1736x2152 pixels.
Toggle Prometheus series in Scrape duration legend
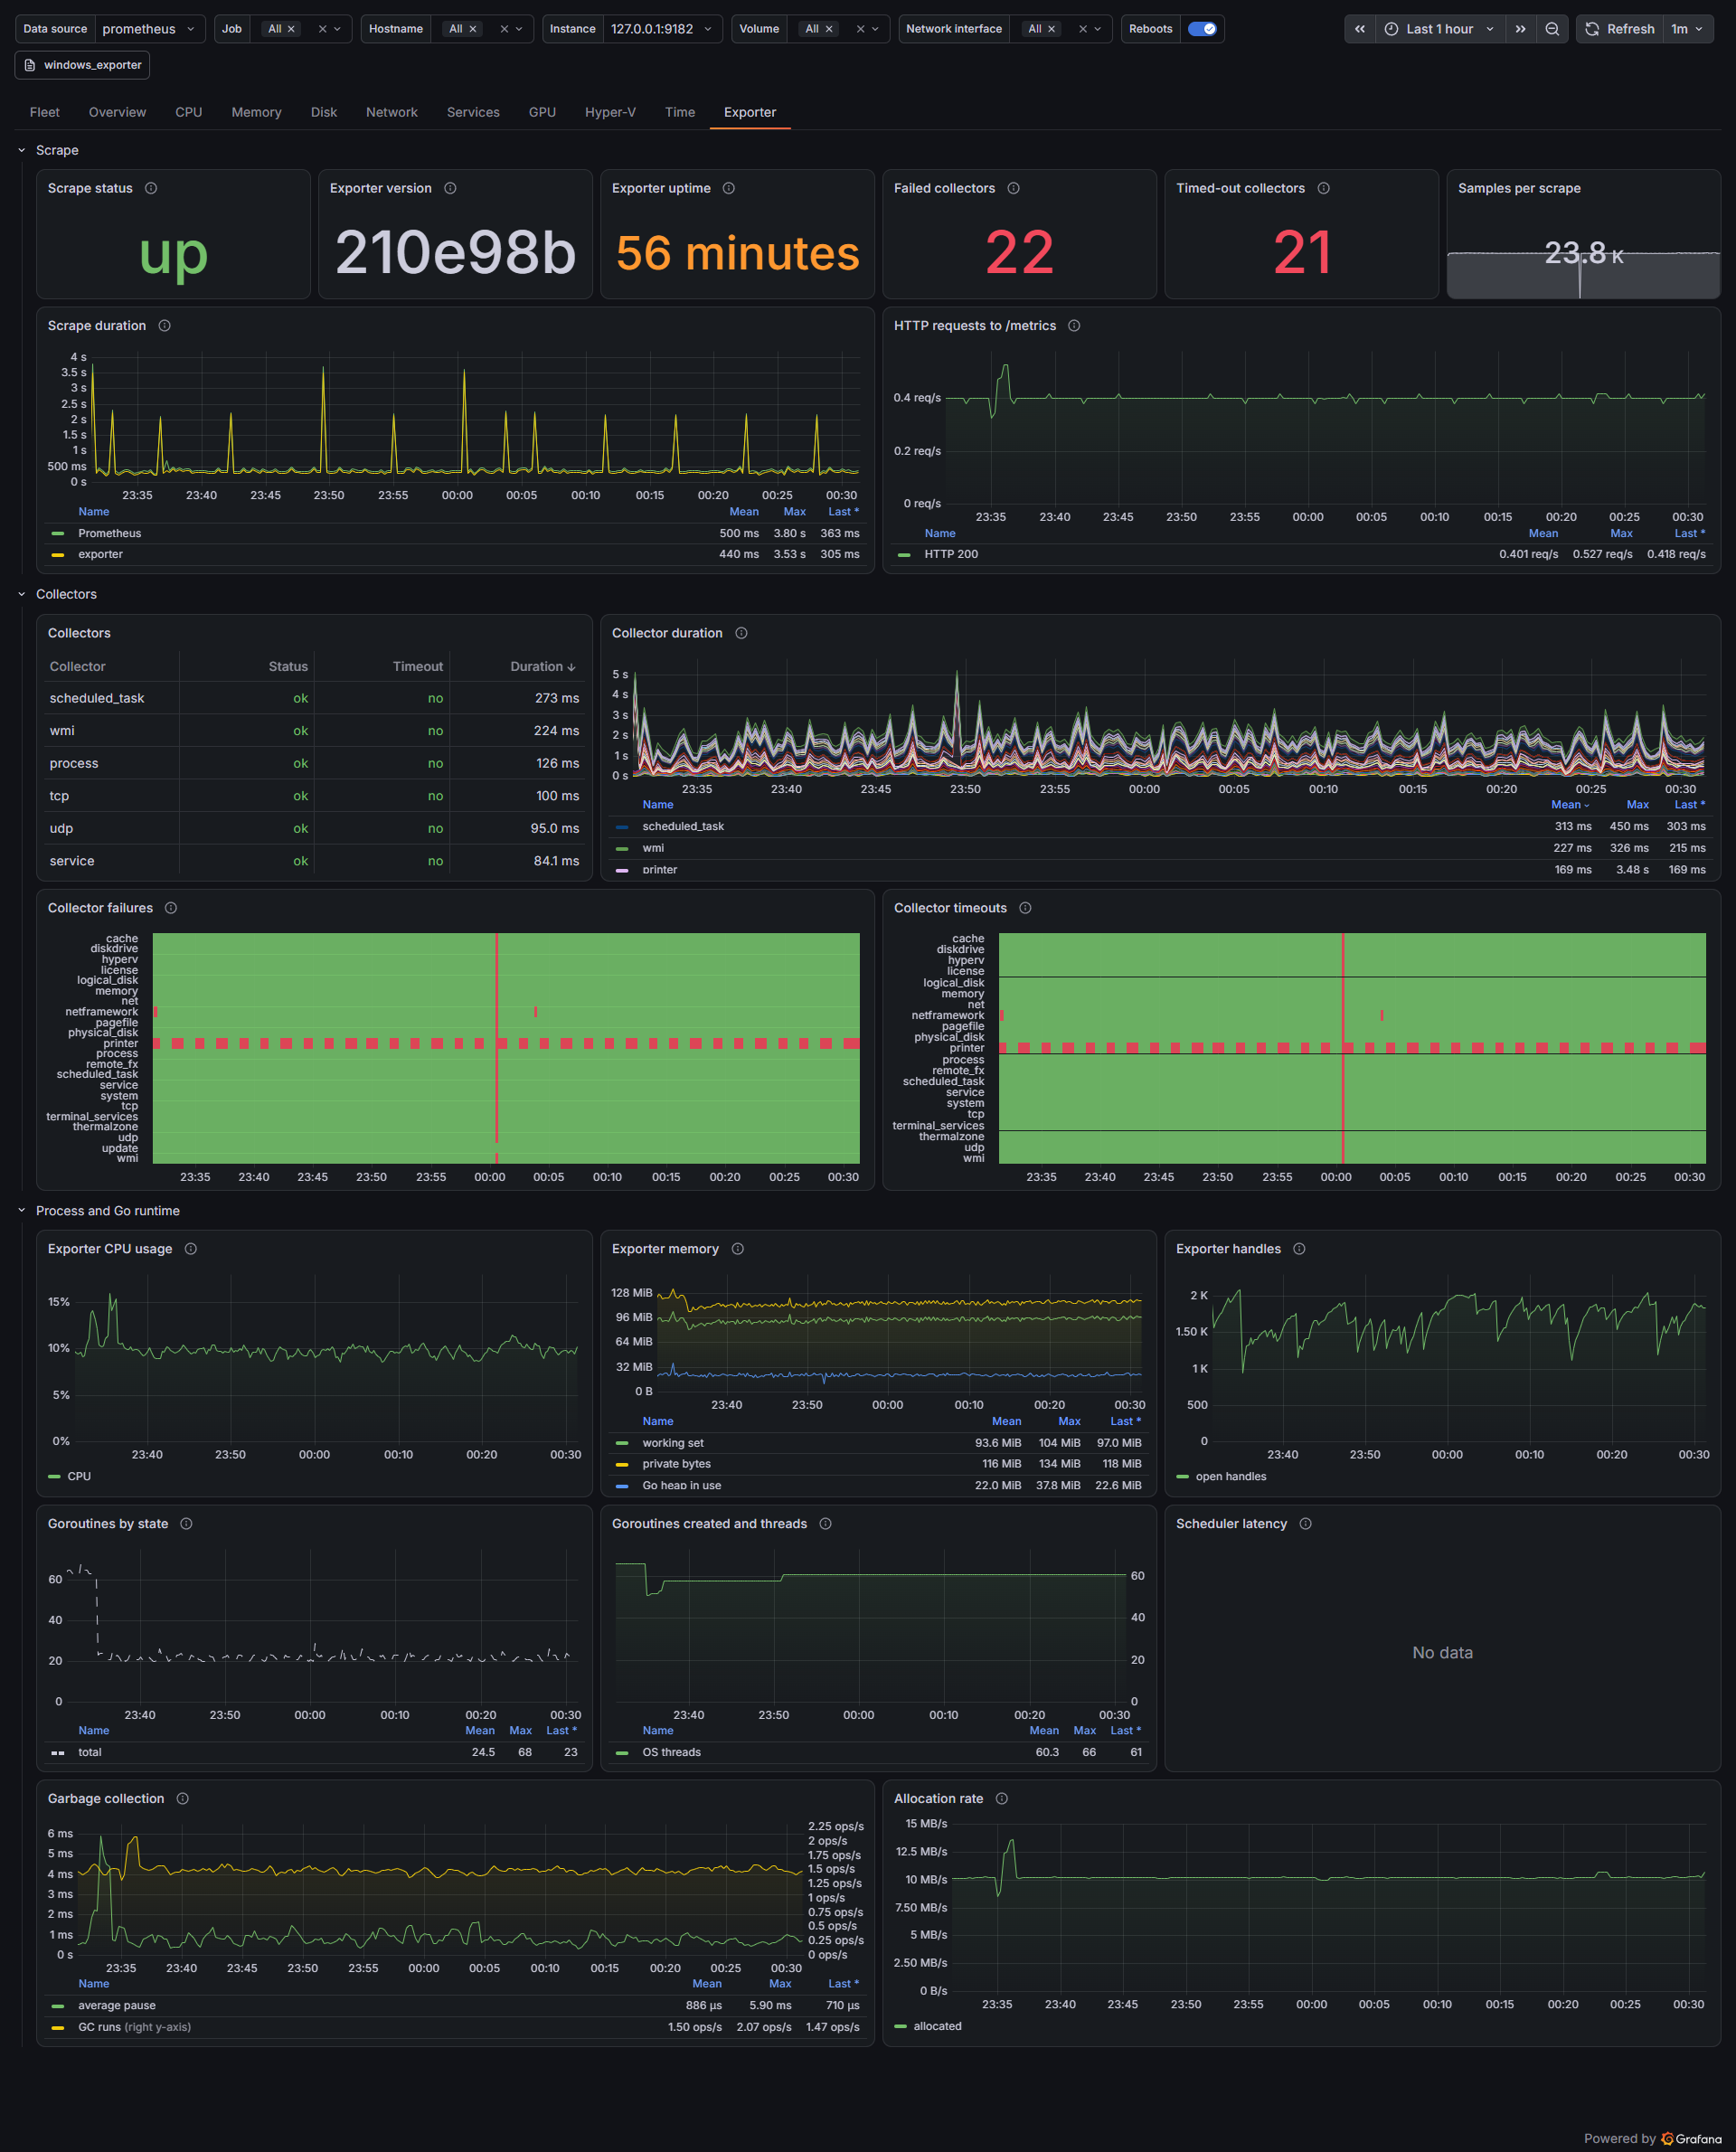click(x=110, y=533)
